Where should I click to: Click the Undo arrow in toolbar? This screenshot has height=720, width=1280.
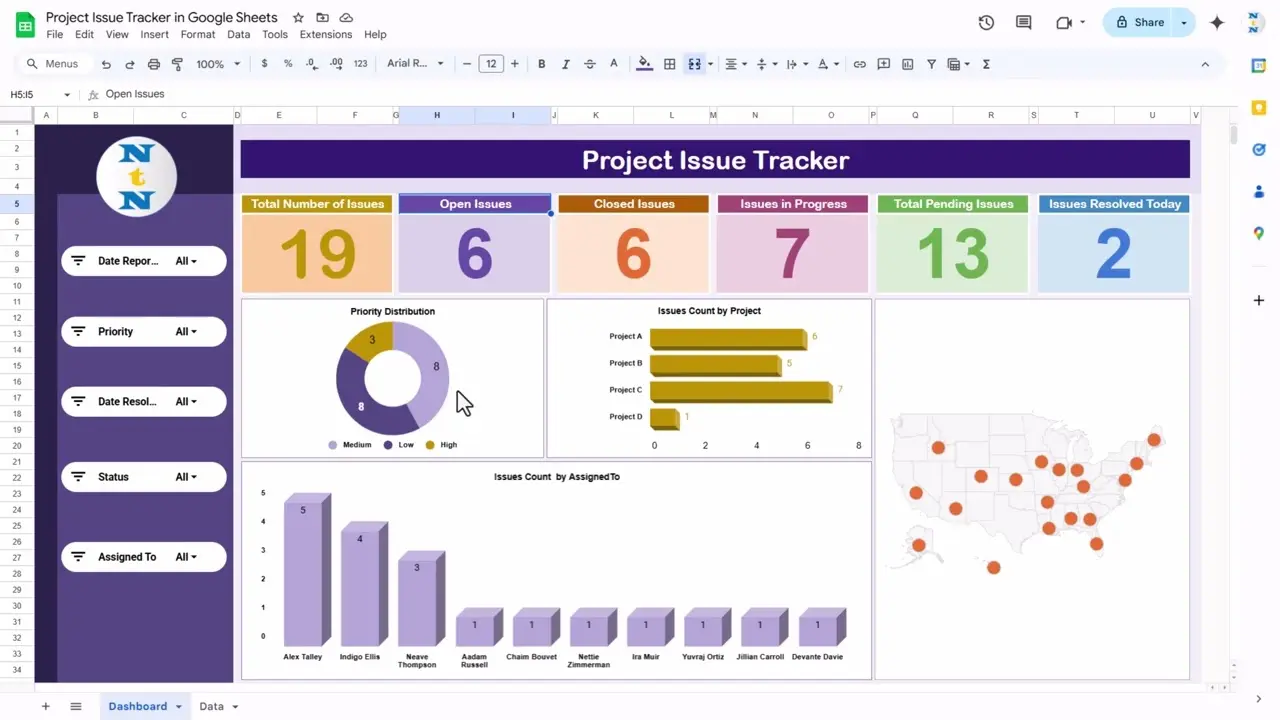pos(106,64)
